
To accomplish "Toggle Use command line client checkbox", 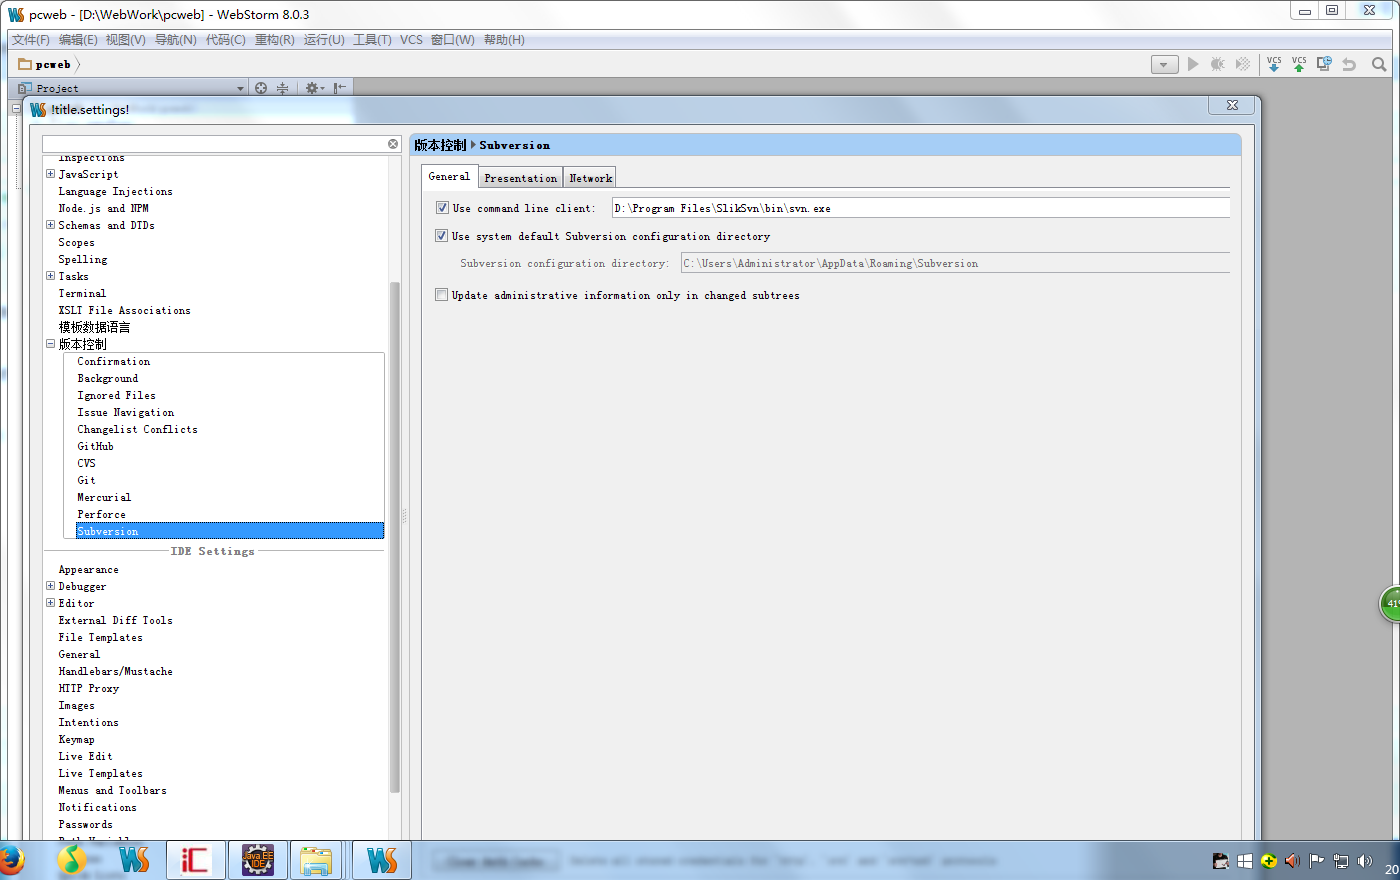I will coord(442,208).
